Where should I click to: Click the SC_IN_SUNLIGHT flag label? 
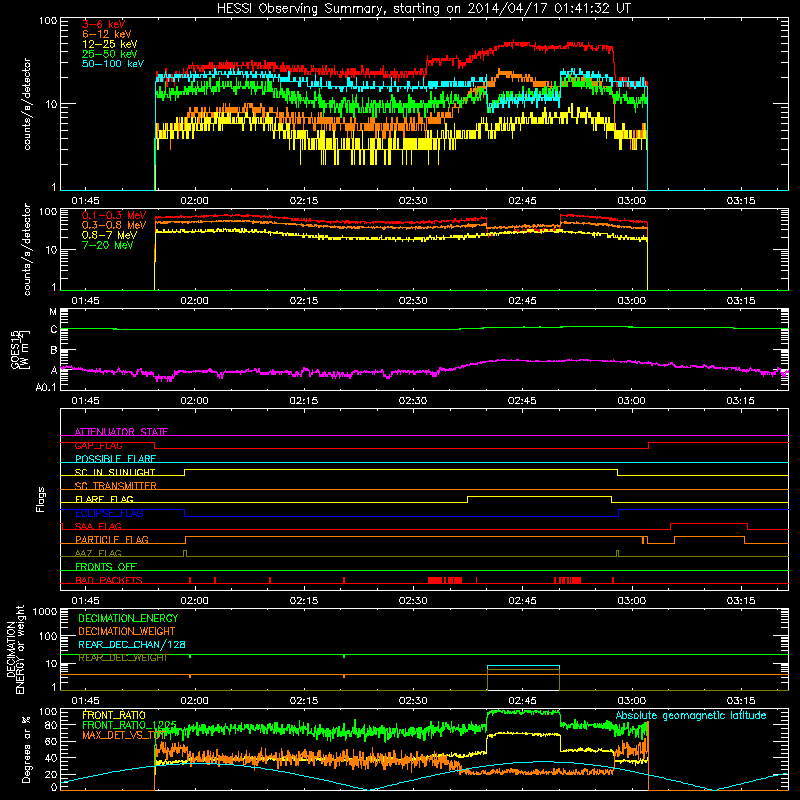pyautogui.click(x=115, y=472)
